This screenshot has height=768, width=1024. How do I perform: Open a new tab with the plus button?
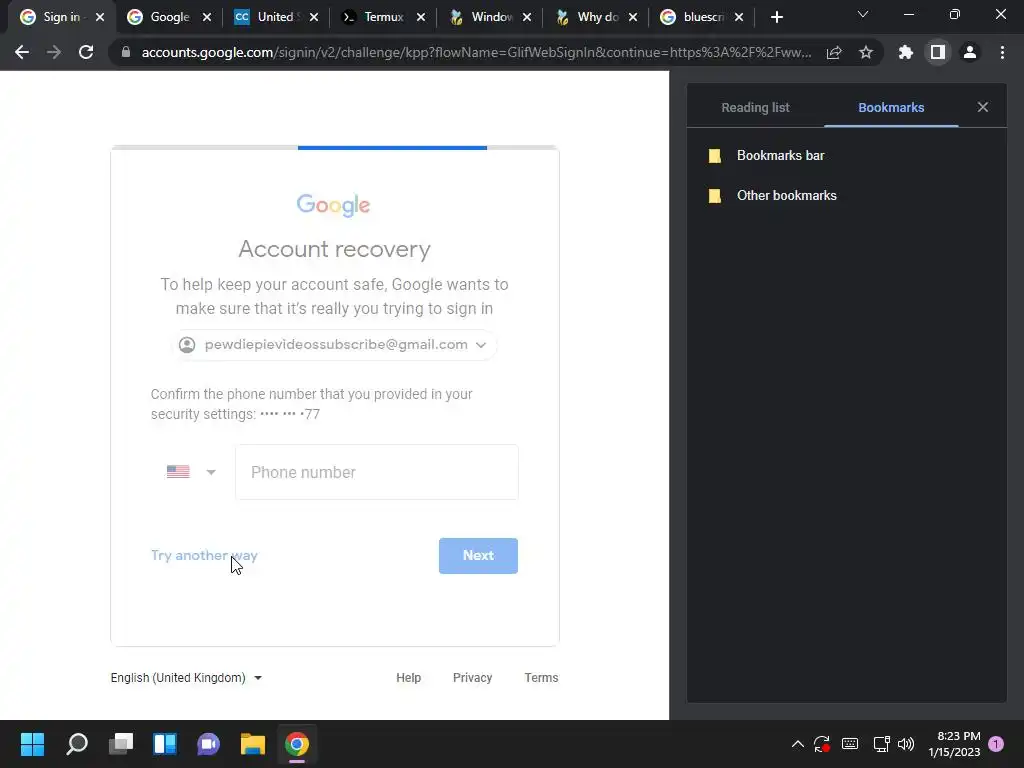(776, 17)
